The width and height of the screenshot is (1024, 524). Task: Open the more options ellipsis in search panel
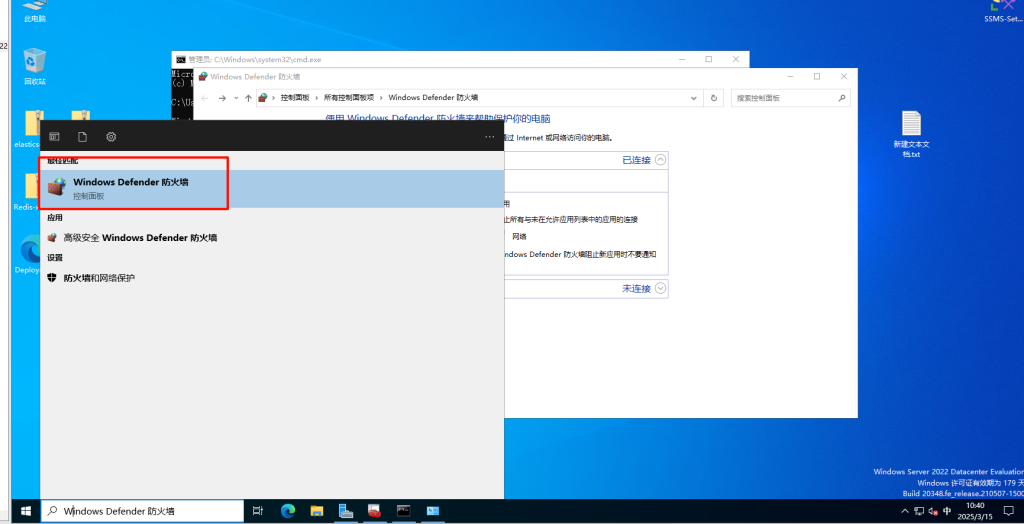pyautogui.click(x=489, y=136)
